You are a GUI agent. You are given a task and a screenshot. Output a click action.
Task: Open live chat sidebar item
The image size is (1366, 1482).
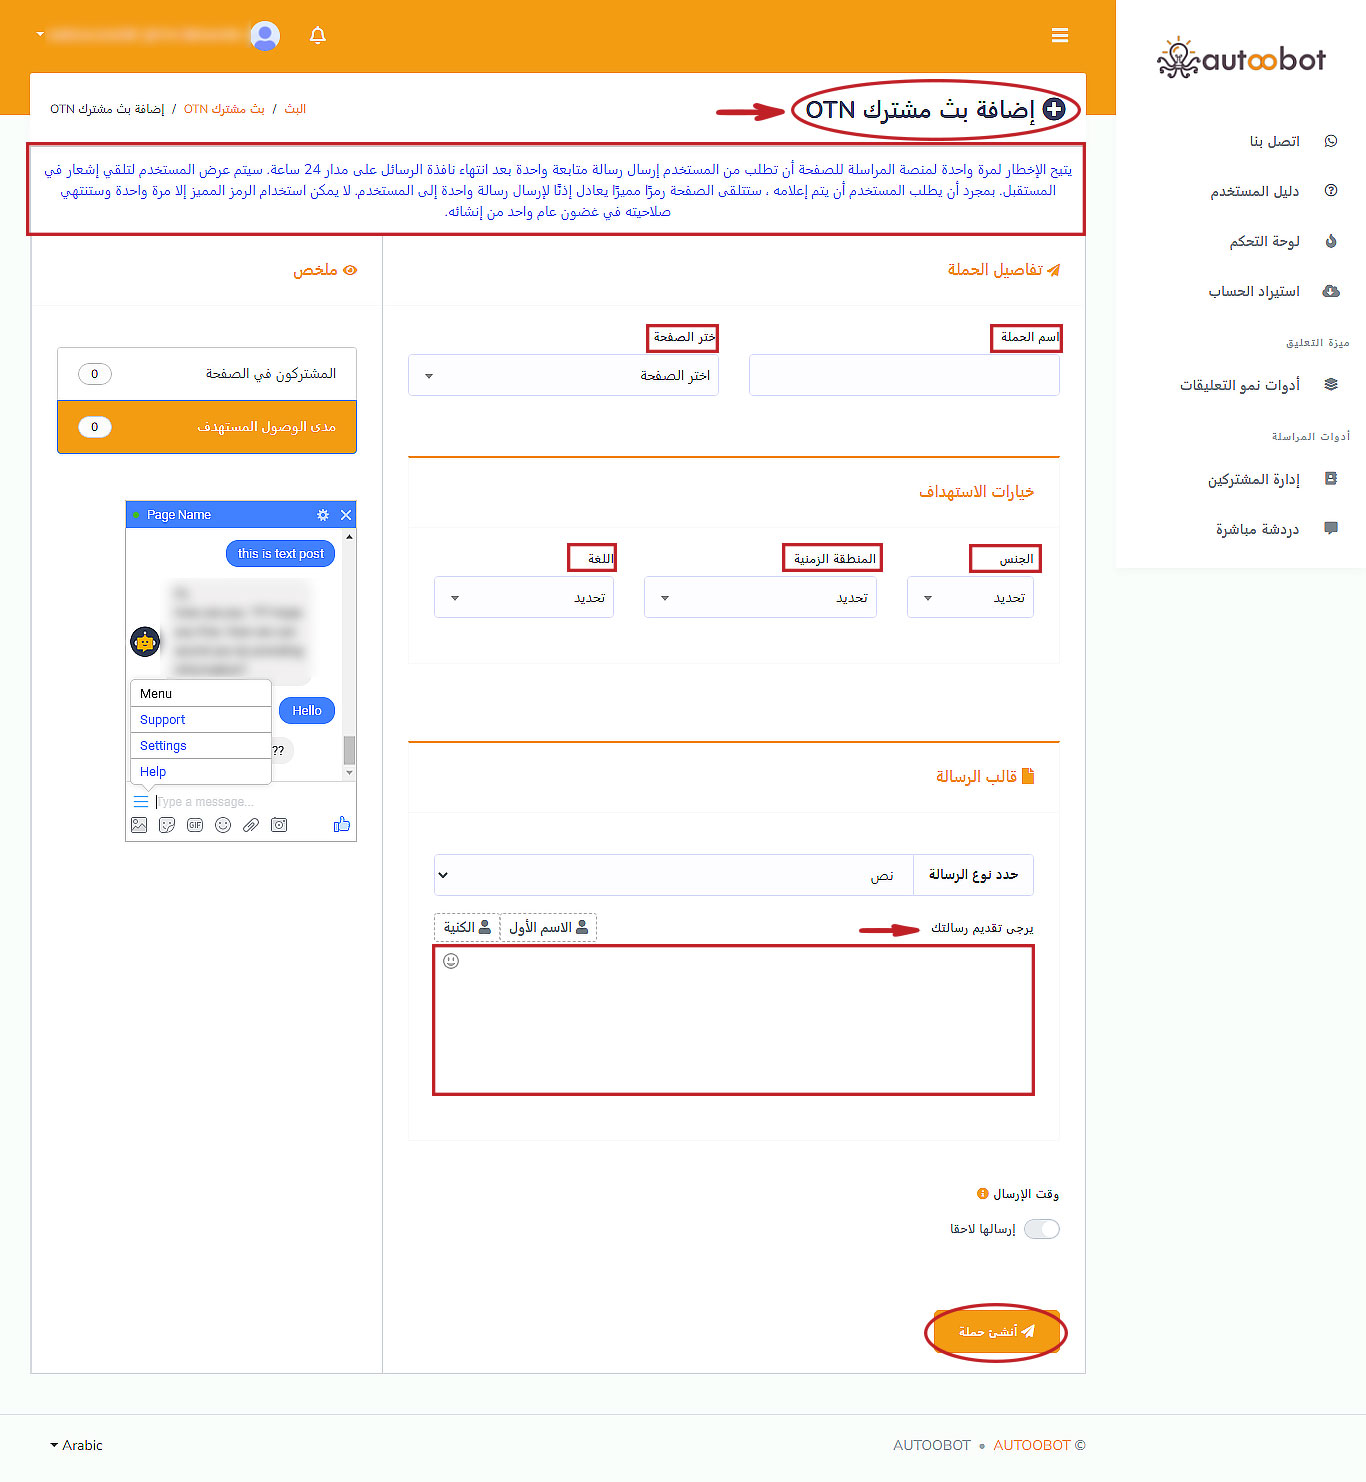point(1257,528)
